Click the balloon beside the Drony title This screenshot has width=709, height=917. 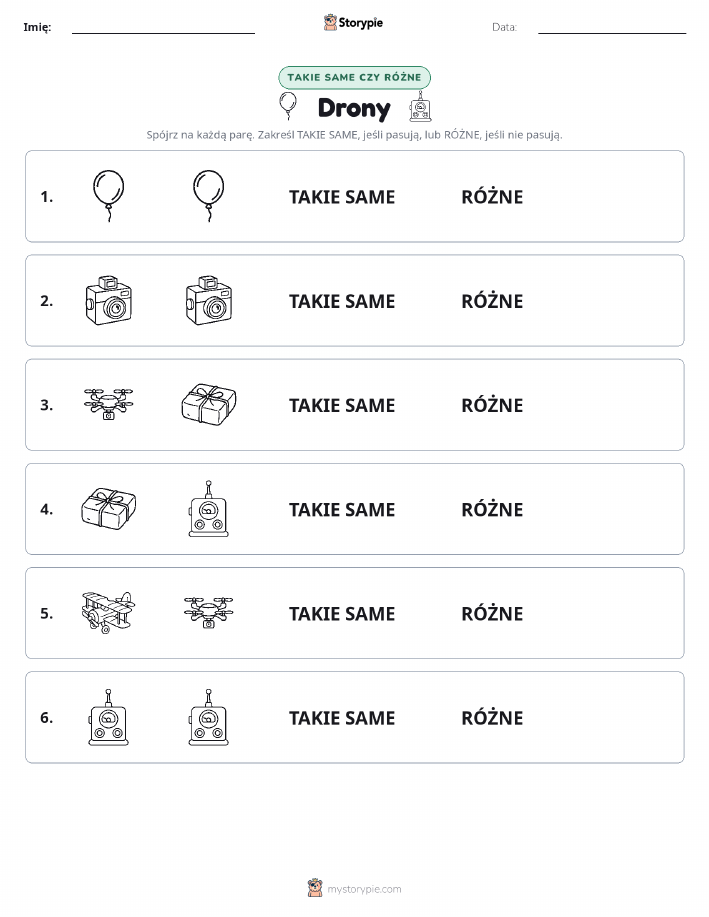point(288,105)
